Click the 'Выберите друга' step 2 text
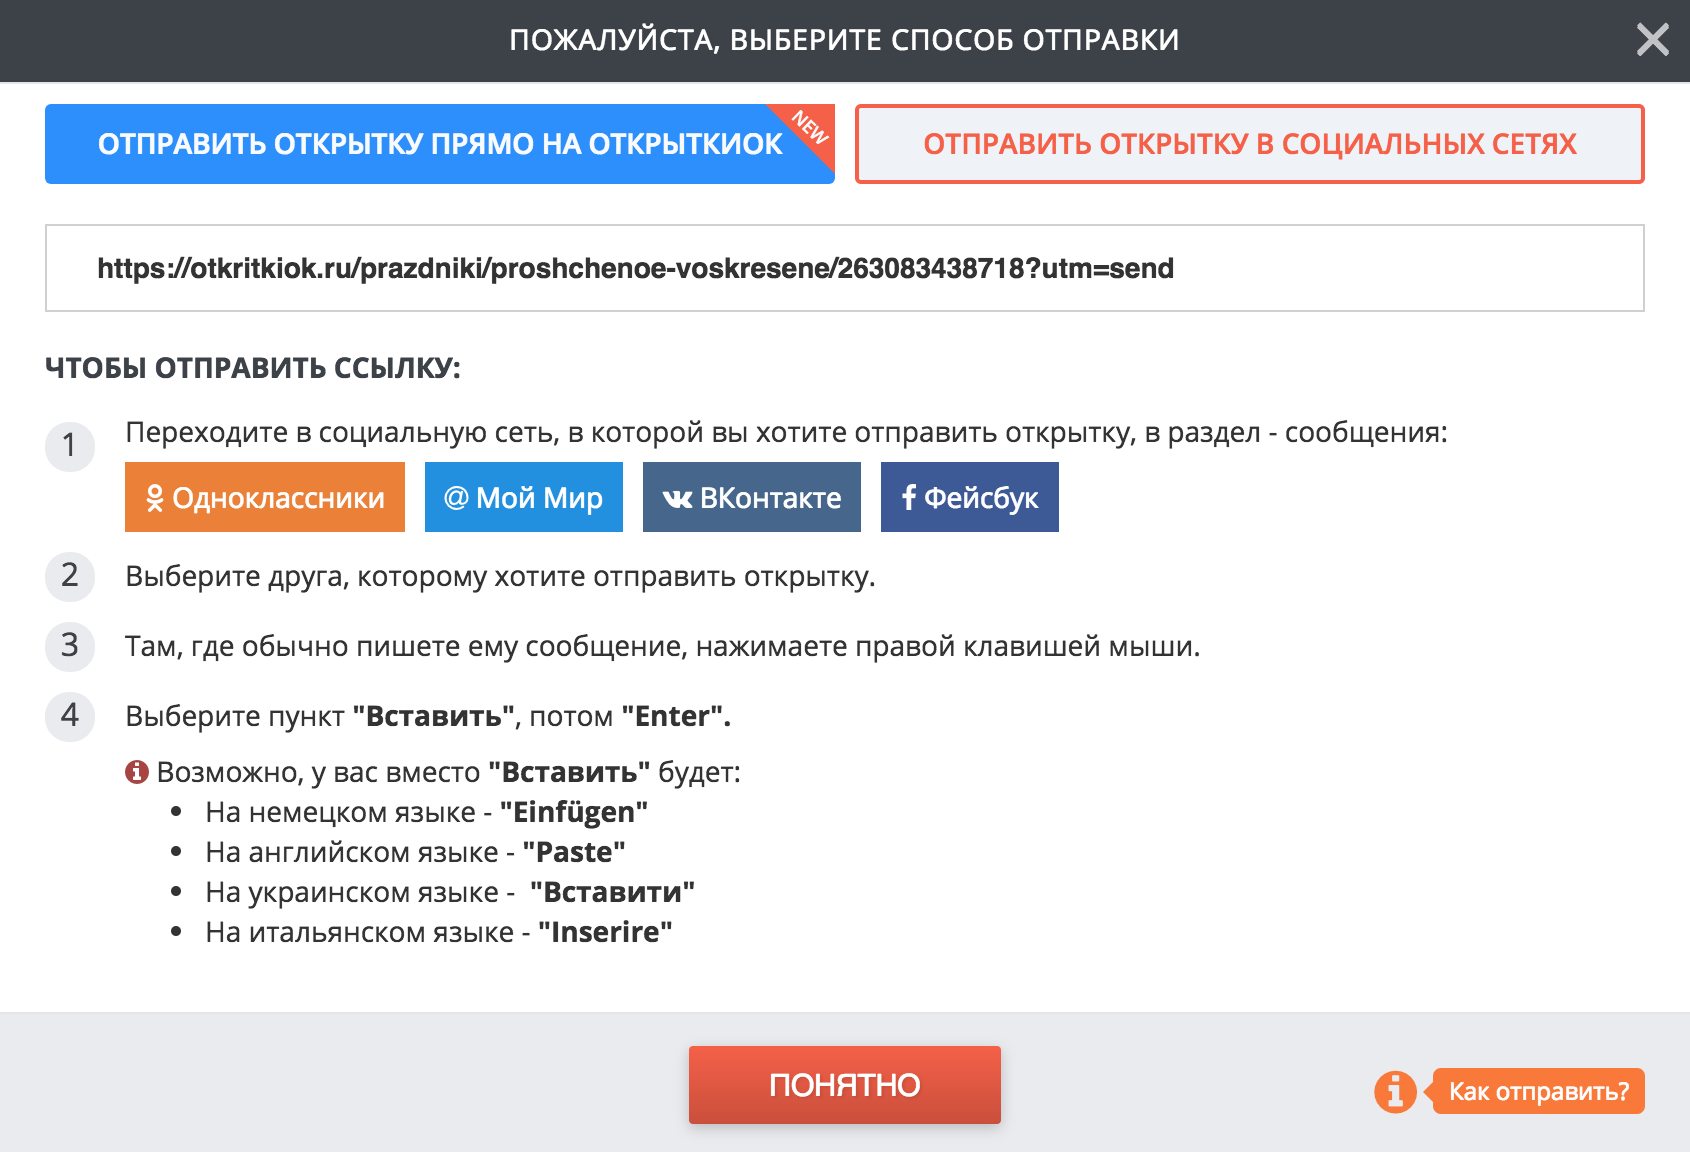Image resolution: width=1690 pixels, height=1152 pixels. [x=500, y=577]
